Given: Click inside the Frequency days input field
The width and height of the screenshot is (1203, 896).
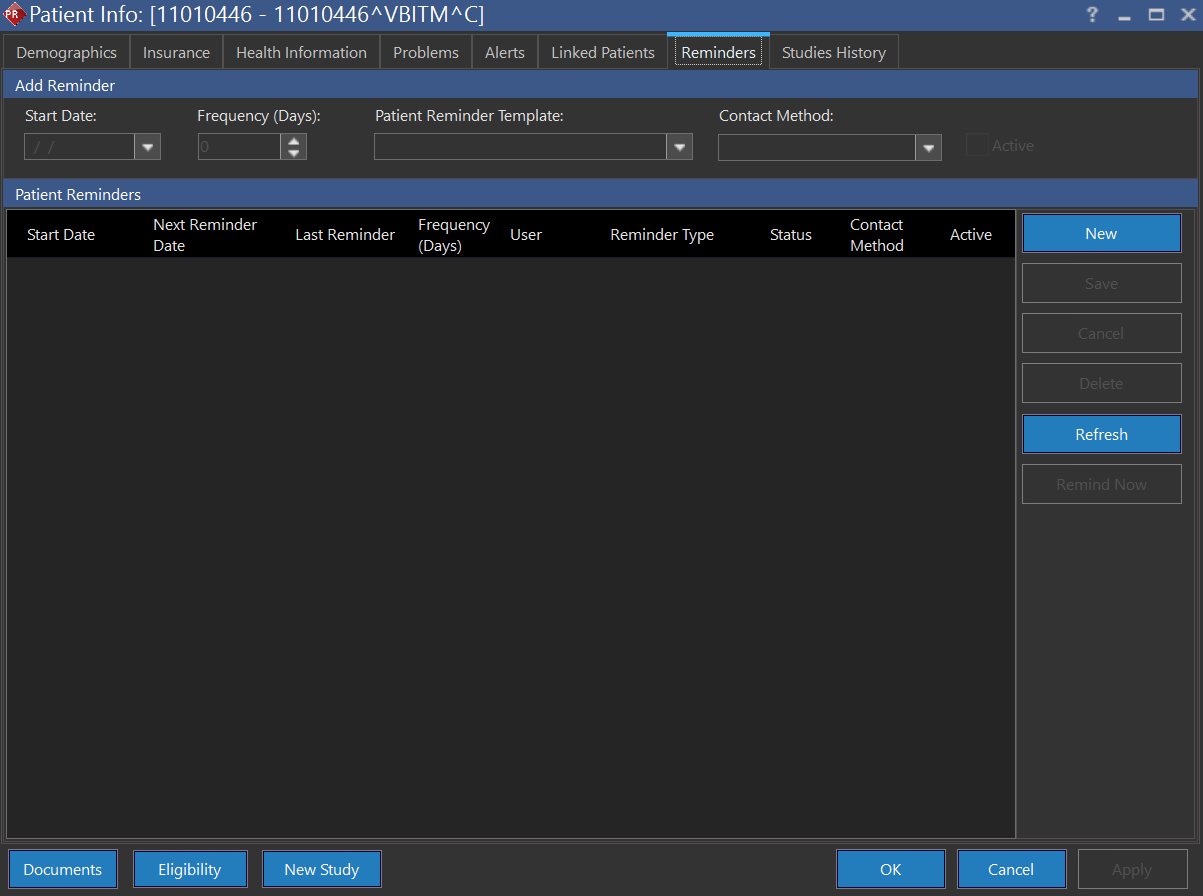Looking at the screenshot, I should [238, 146].
